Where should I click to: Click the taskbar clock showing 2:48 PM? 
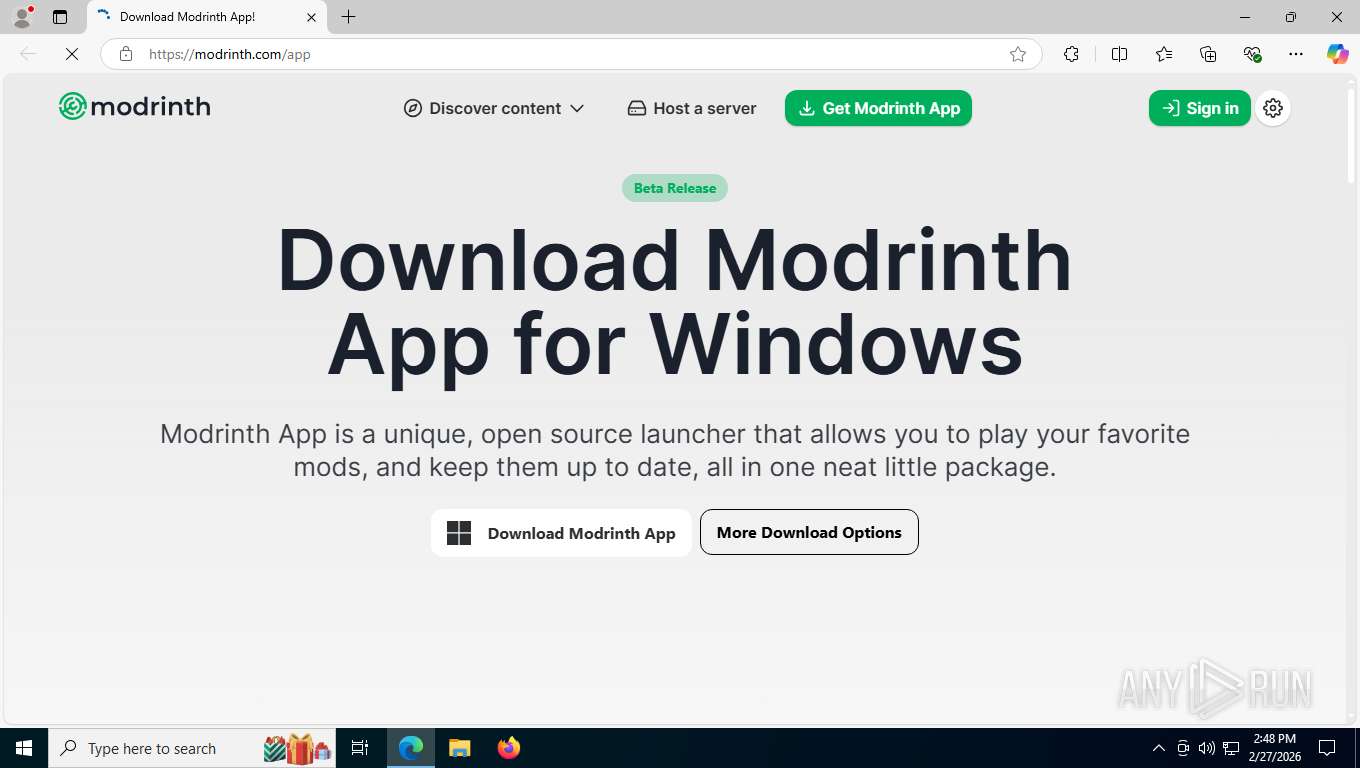click(x=1274, y=748)
